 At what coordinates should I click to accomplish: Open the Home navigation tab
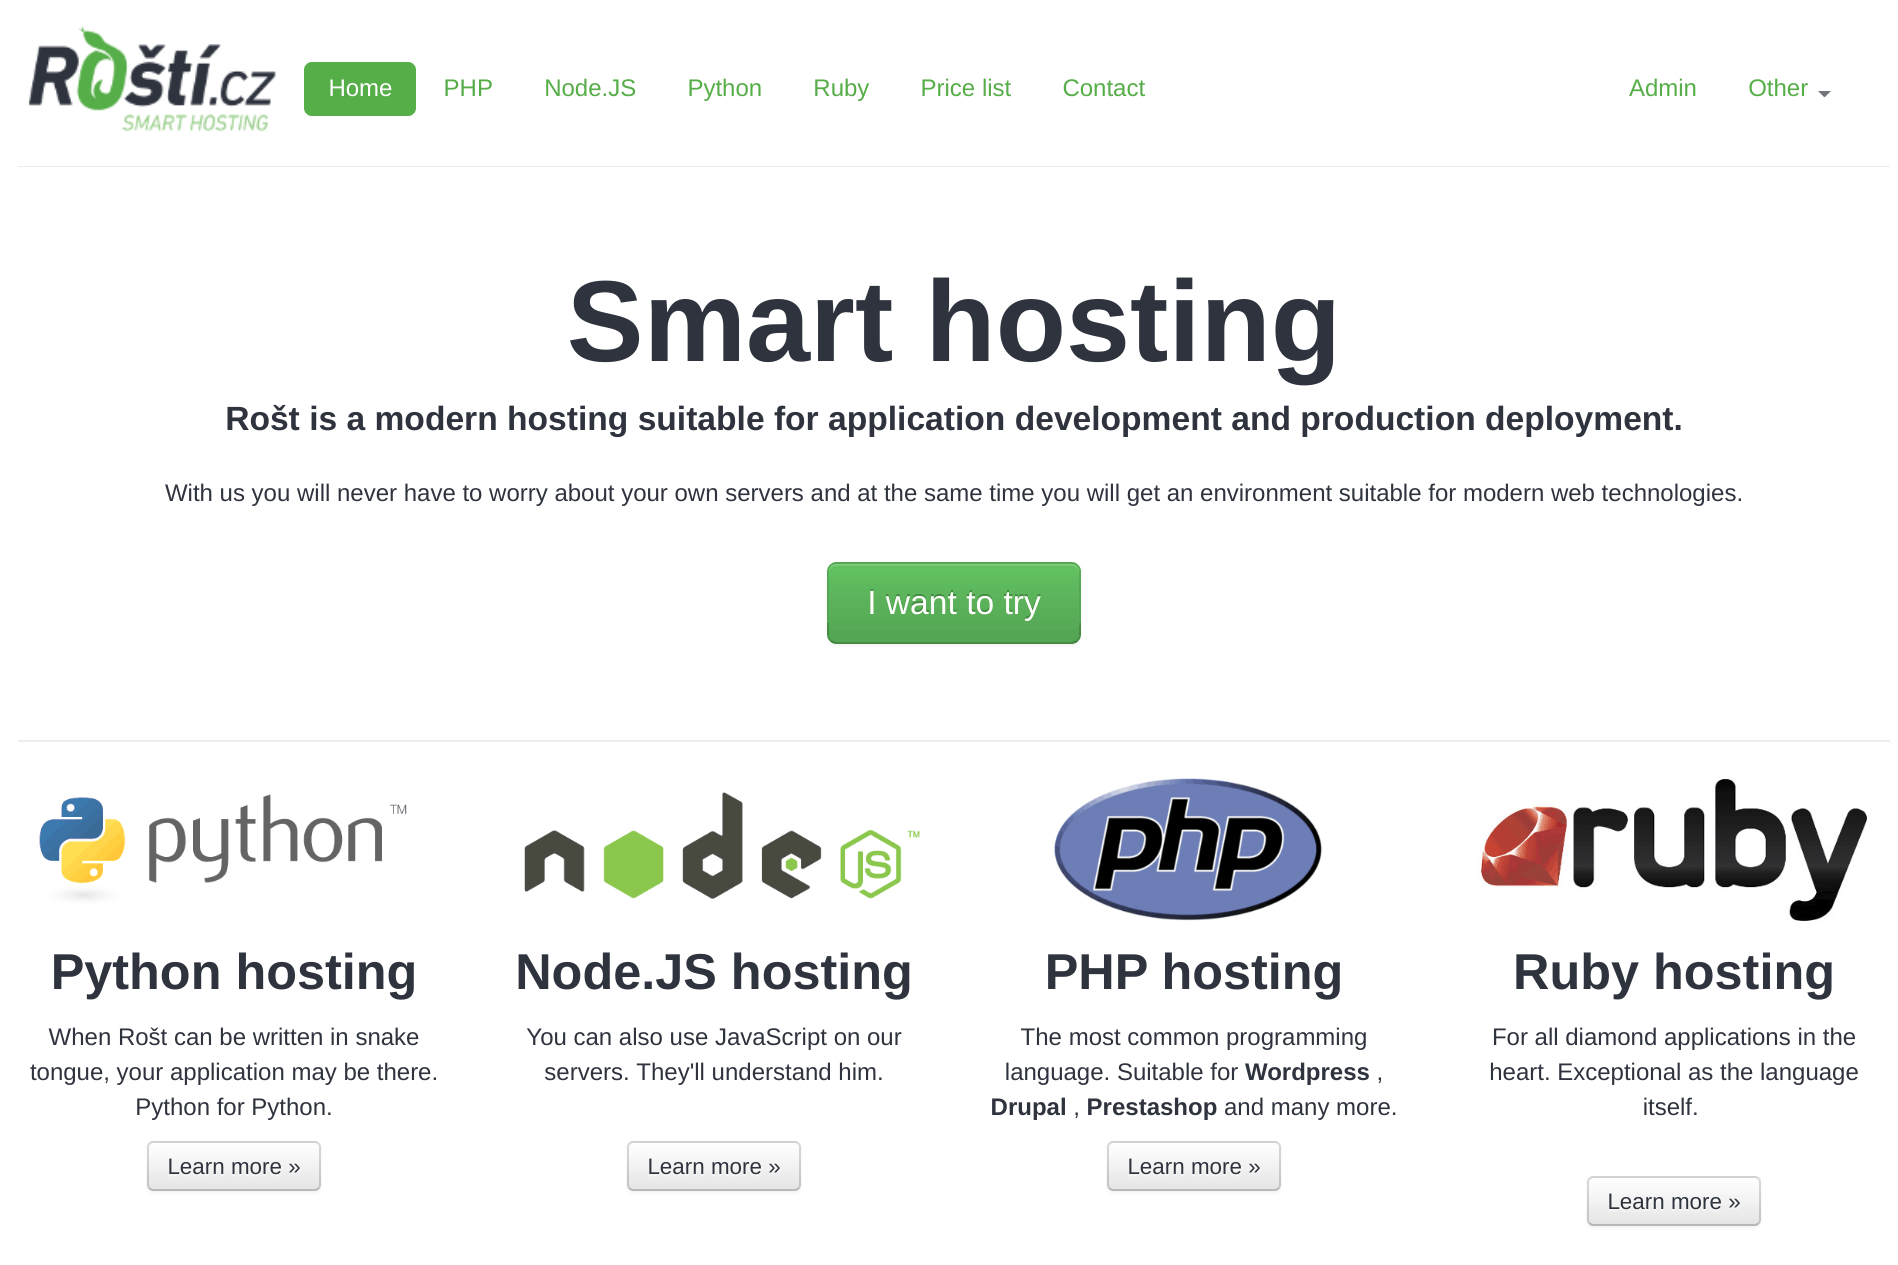coord(360,88)
